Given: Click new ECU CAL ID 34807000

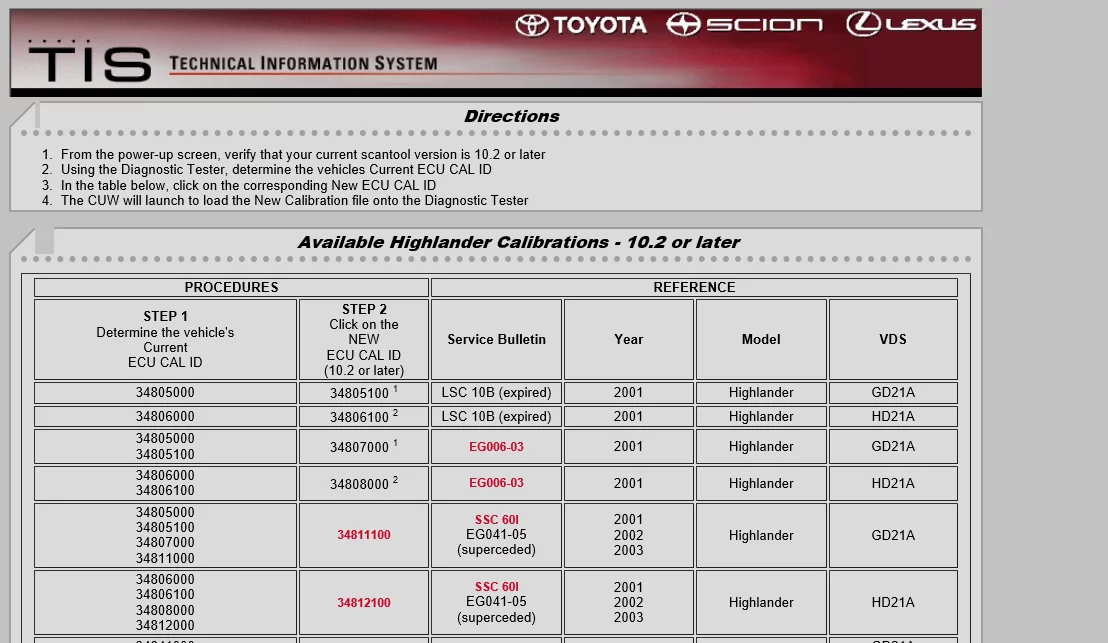Looking at the screenshot, I should [359, 446].
